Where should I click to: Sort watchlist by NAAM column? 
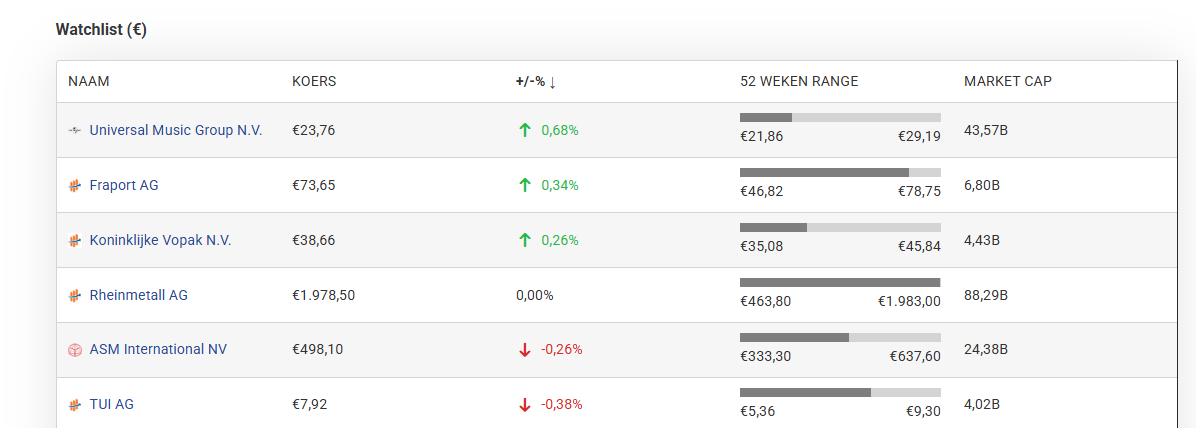(x=89, y=82)
